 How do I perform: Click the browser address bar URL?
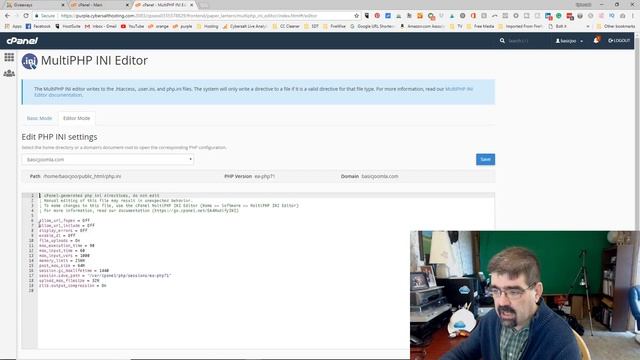[189, 16]
